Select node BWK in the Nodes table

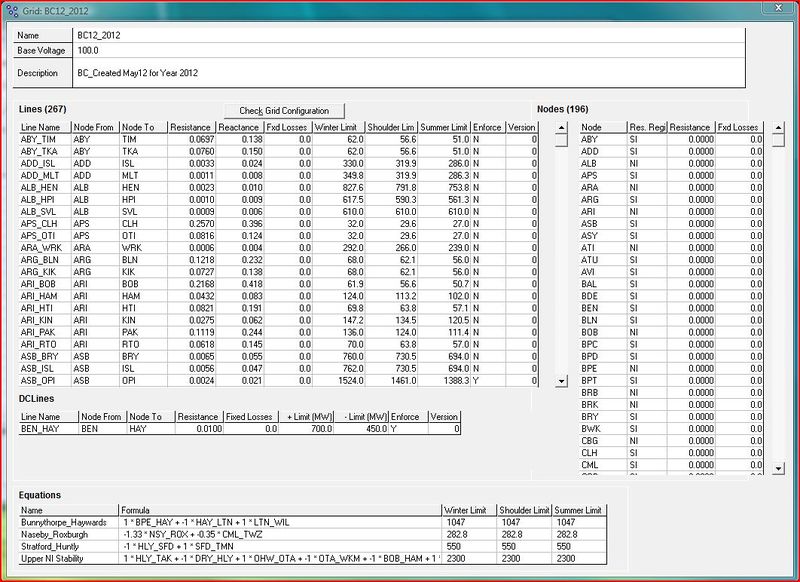point(603,429)
